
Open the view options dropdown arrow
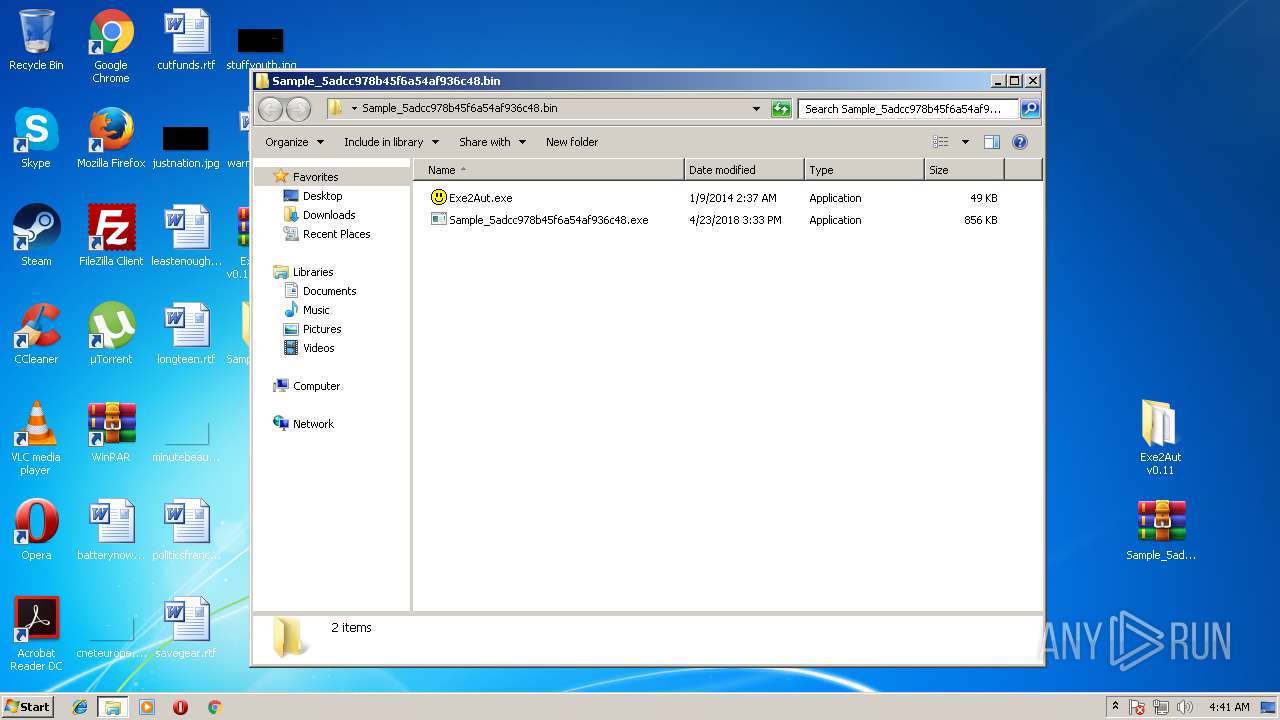click(965, 142)
